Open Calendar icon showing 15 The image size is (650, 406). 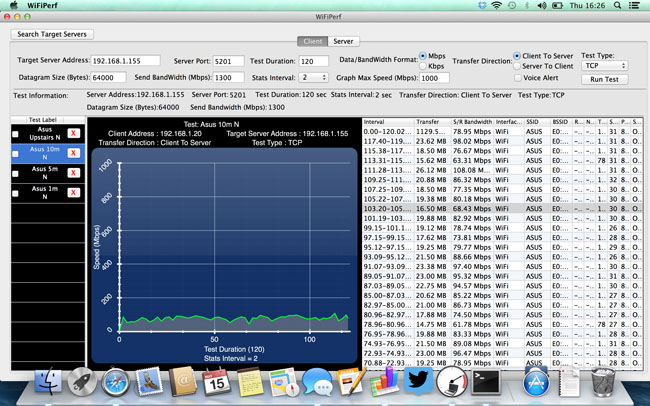(x=216, y=382)
